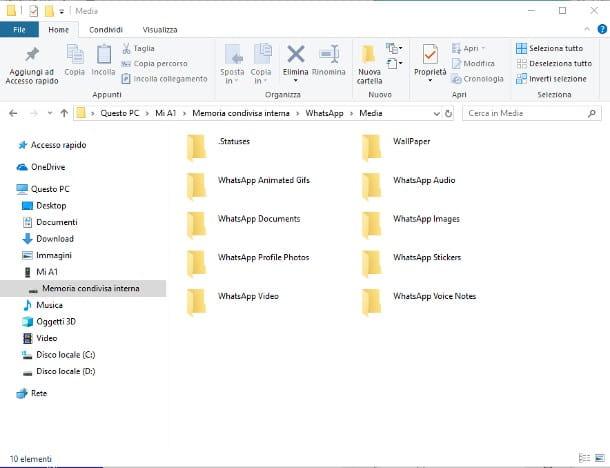Click Deseleziona tutto in ribbon
The image size is (610, 468).
point(554,63)
